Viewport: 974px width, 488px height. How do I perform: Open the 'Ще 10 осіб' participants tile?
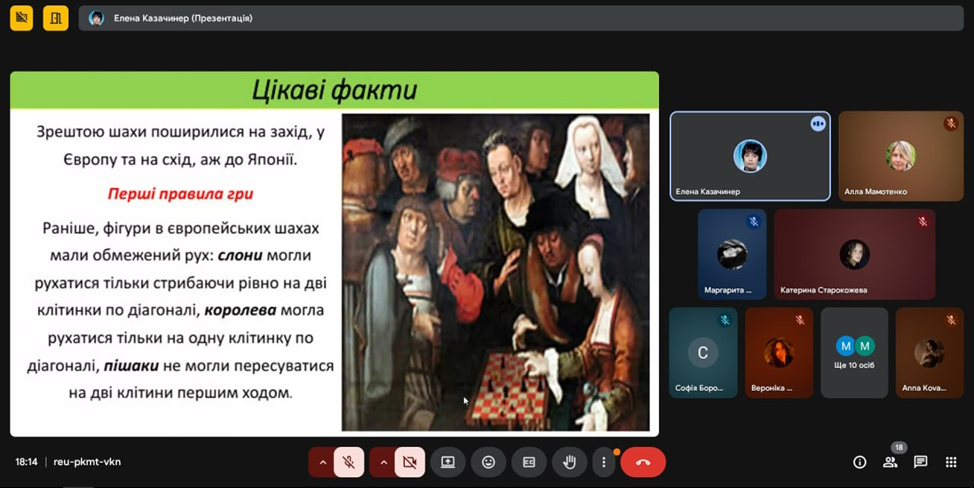point(854,353)
